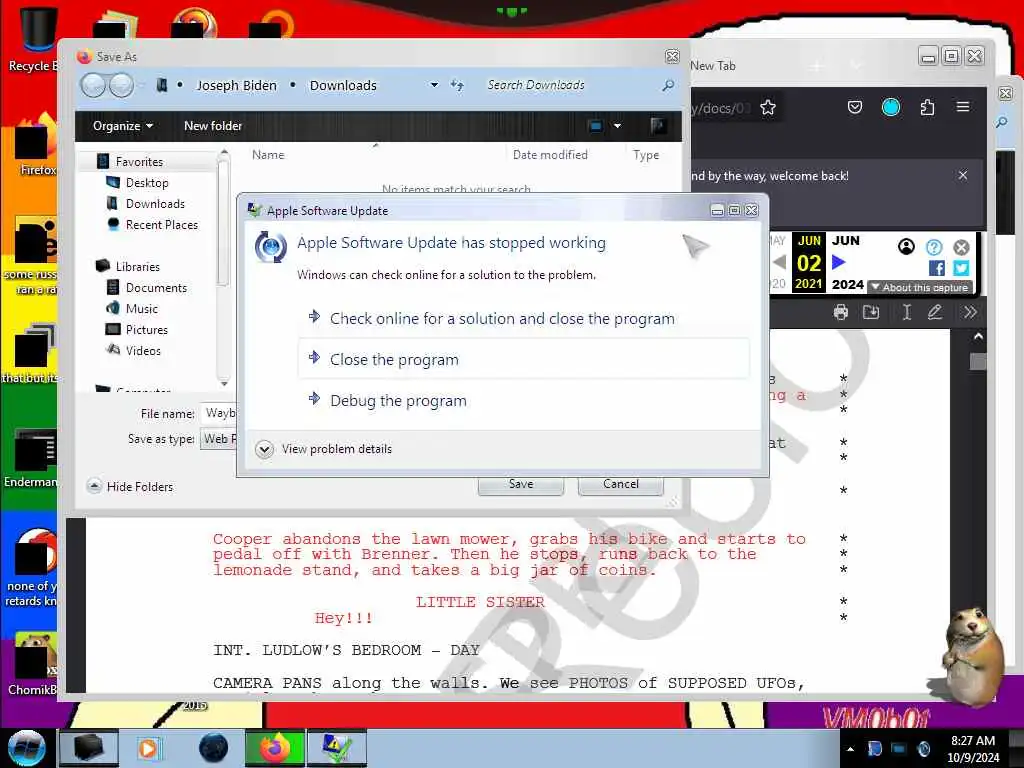
Task: Click the Search Downloads field
Action: [568, 85]
